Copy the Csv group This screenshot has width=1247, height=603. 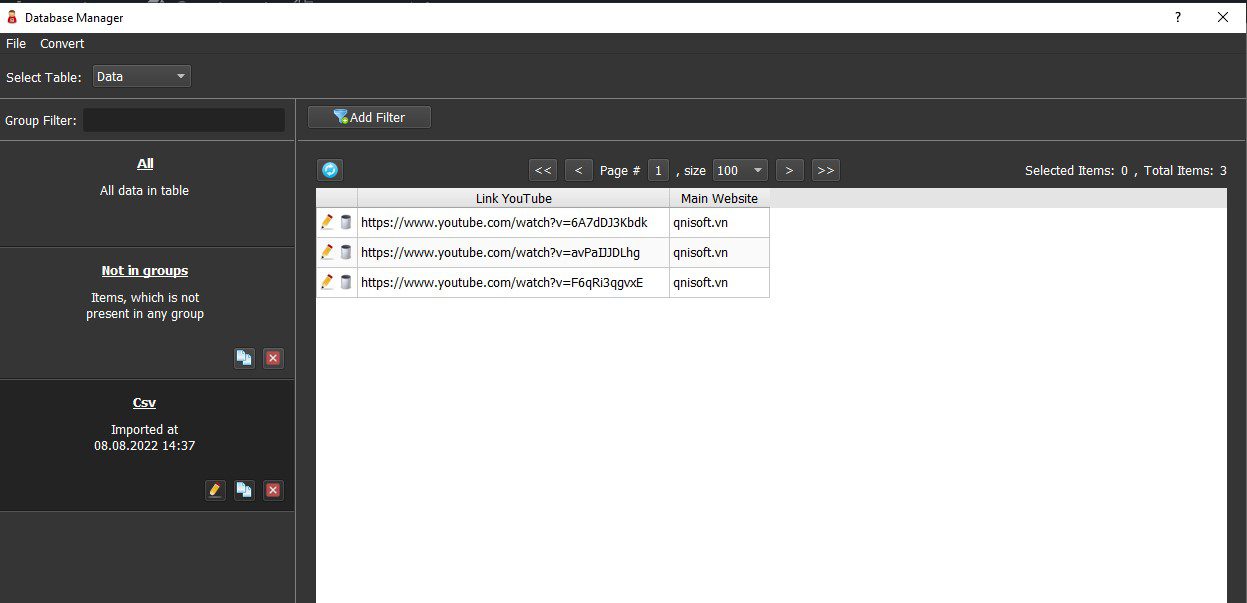pyautogui.click(x=244, y=490)
